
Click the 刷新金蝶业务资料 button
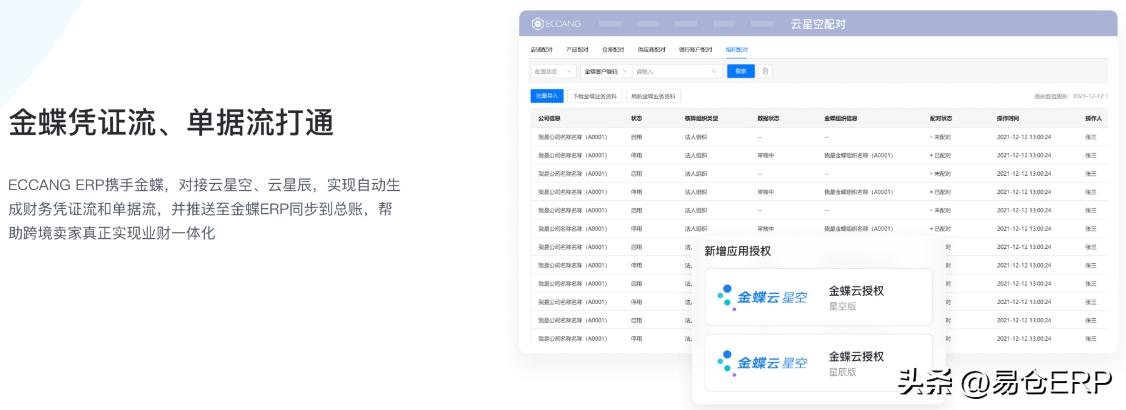pos(653,95)
